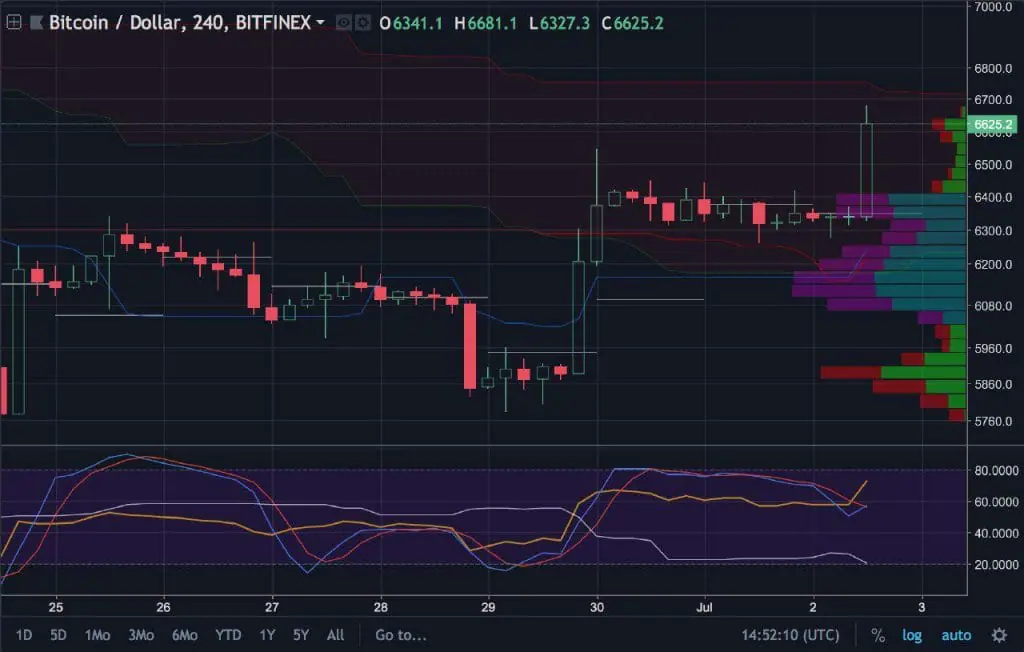Screen dimensions: 1024x652
Task: Open the Go to date dialog
Action: 399,635
